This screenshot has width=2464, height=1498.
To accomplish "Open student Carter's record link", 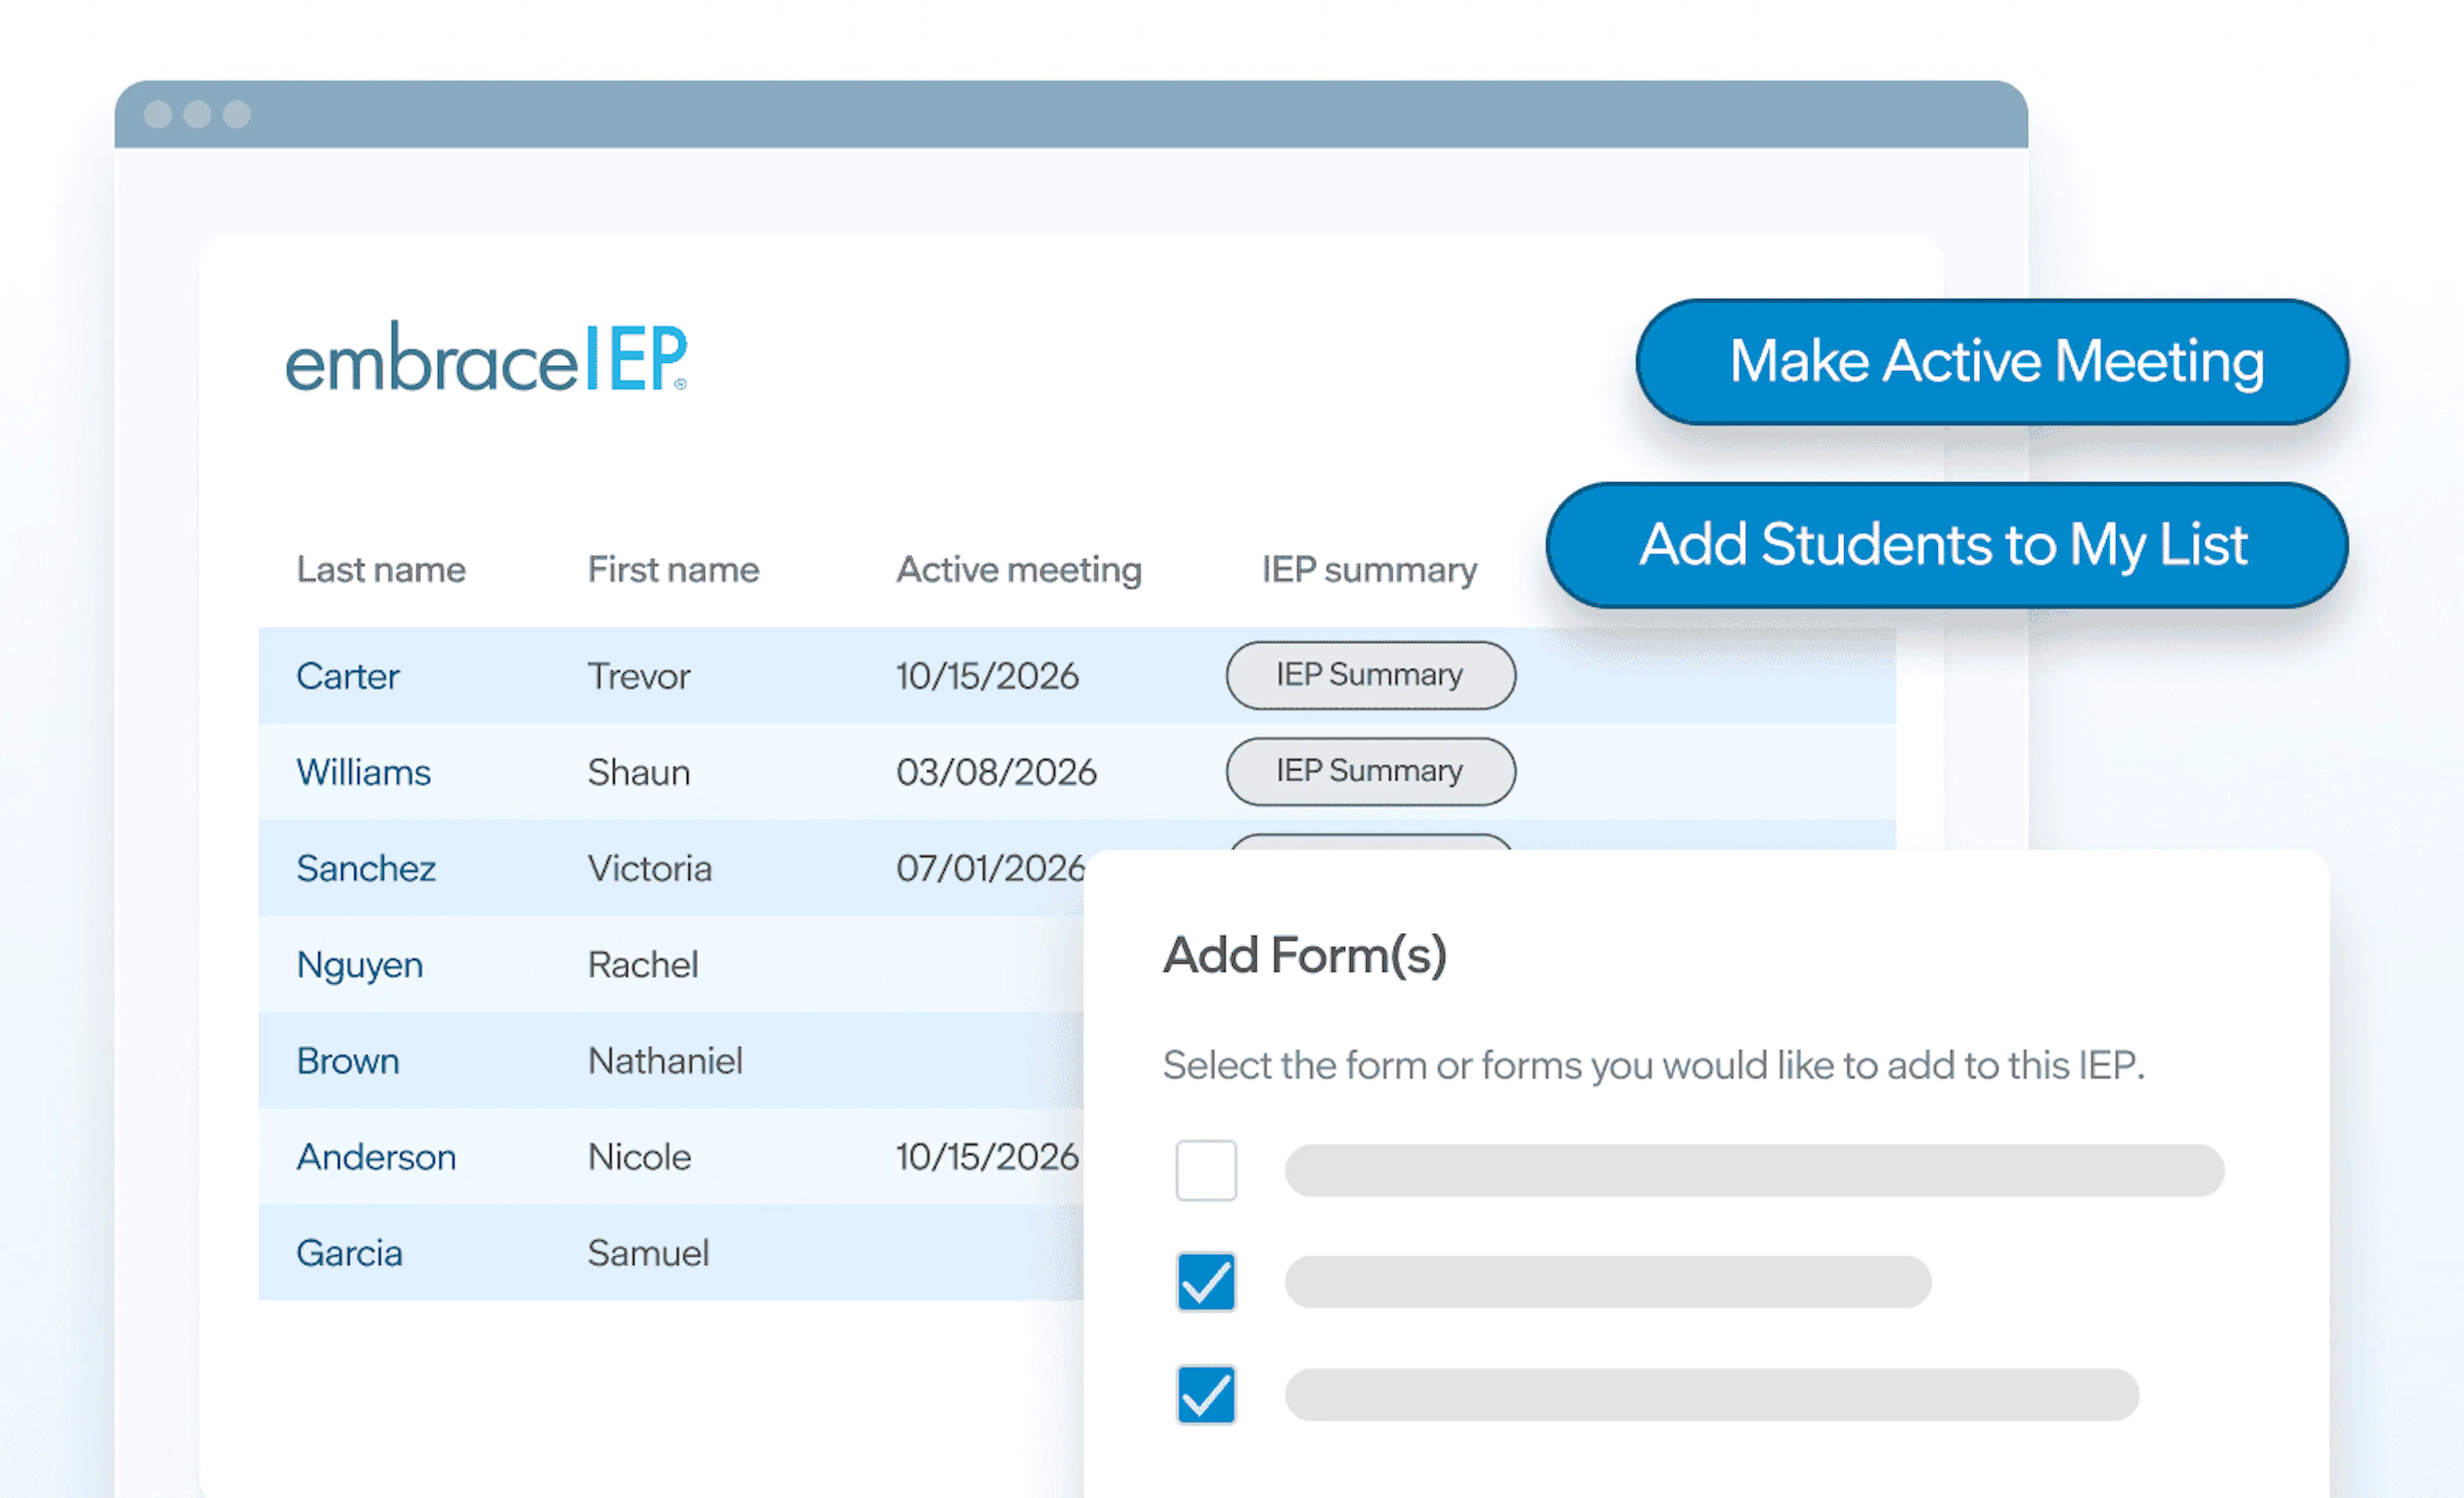I will click(348, 676).
